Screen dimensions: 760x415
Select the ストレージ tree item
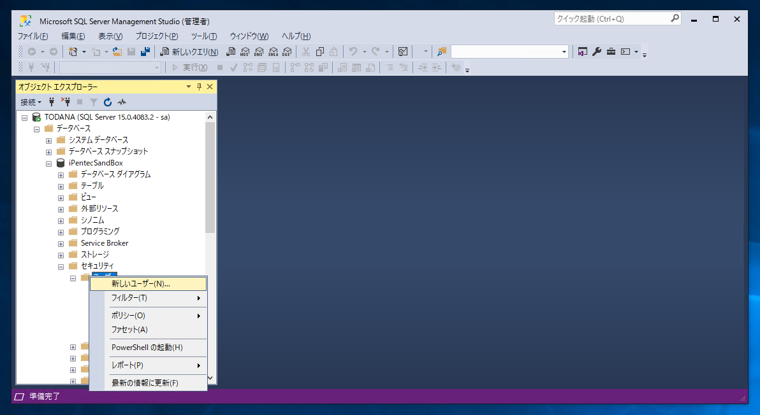pyautogui.click(x=95, y=255)
